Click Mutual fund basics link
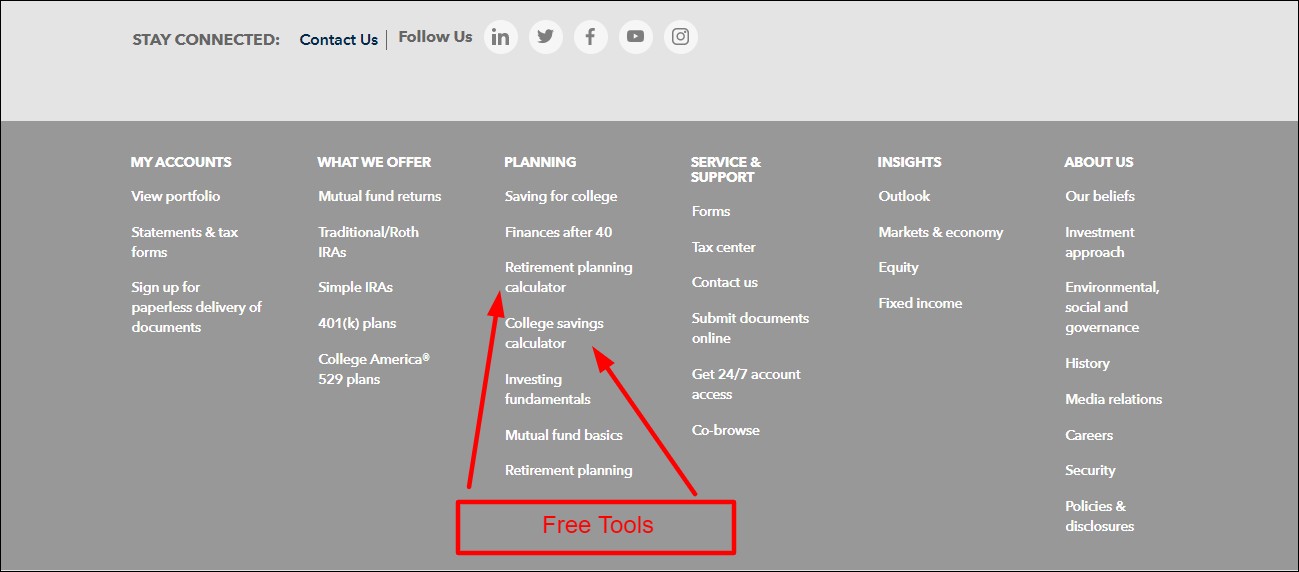This screenshot has height=572, width=1299. coord(563,435)
